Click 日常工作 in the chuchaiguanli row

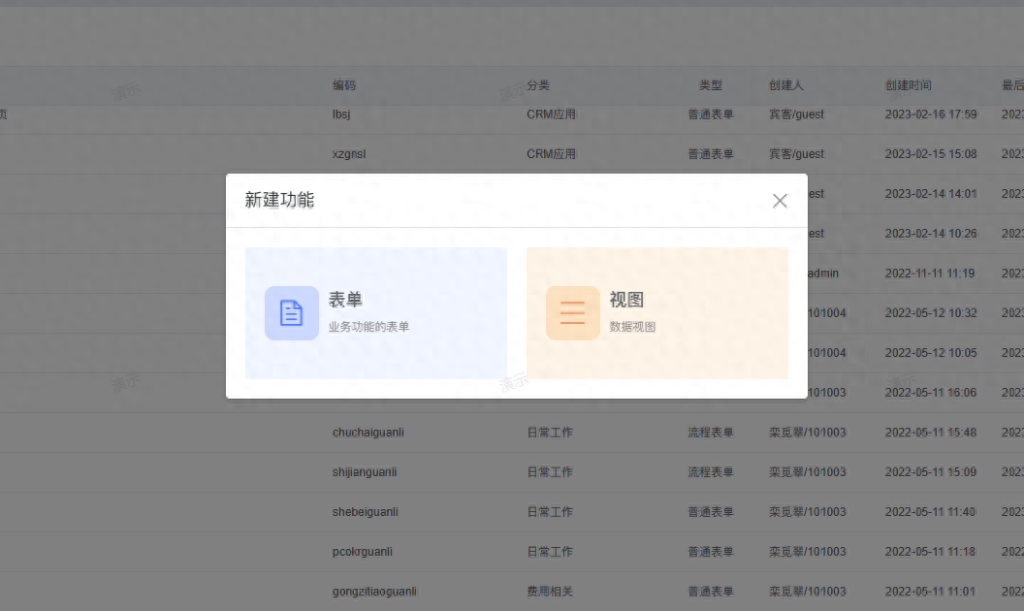tap(550, 432)
